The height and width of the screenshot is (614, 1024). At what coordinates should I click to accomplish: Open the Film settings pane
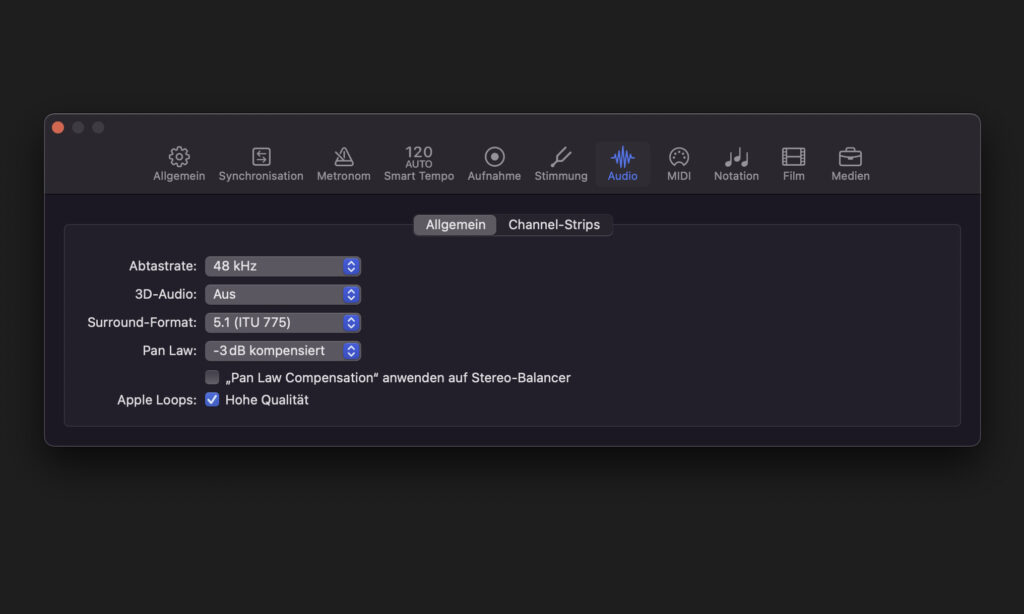[793, 163]
